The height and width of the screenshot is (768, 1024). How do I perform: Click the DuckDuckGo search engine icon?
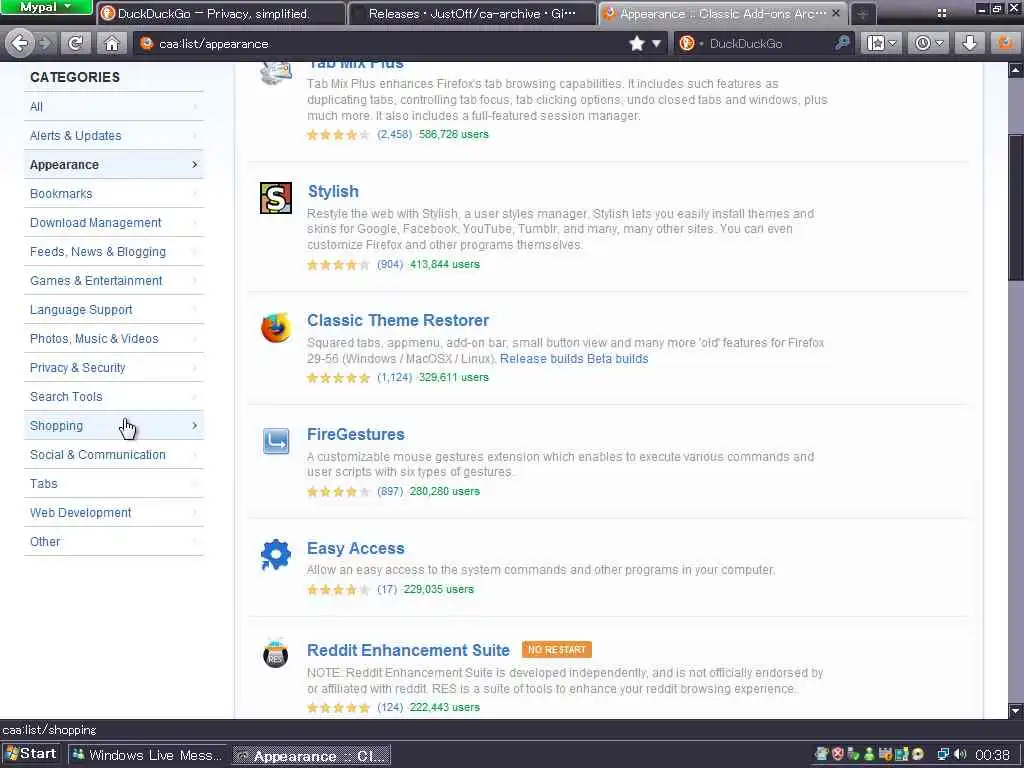(x=687, y=44)
